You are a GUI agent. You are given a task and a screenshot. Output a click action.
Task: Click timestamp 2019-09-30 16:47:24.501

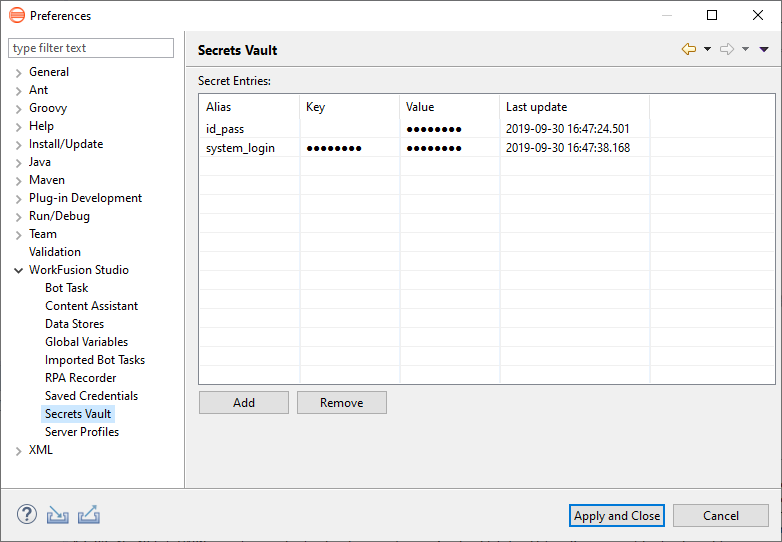[568, 129]
